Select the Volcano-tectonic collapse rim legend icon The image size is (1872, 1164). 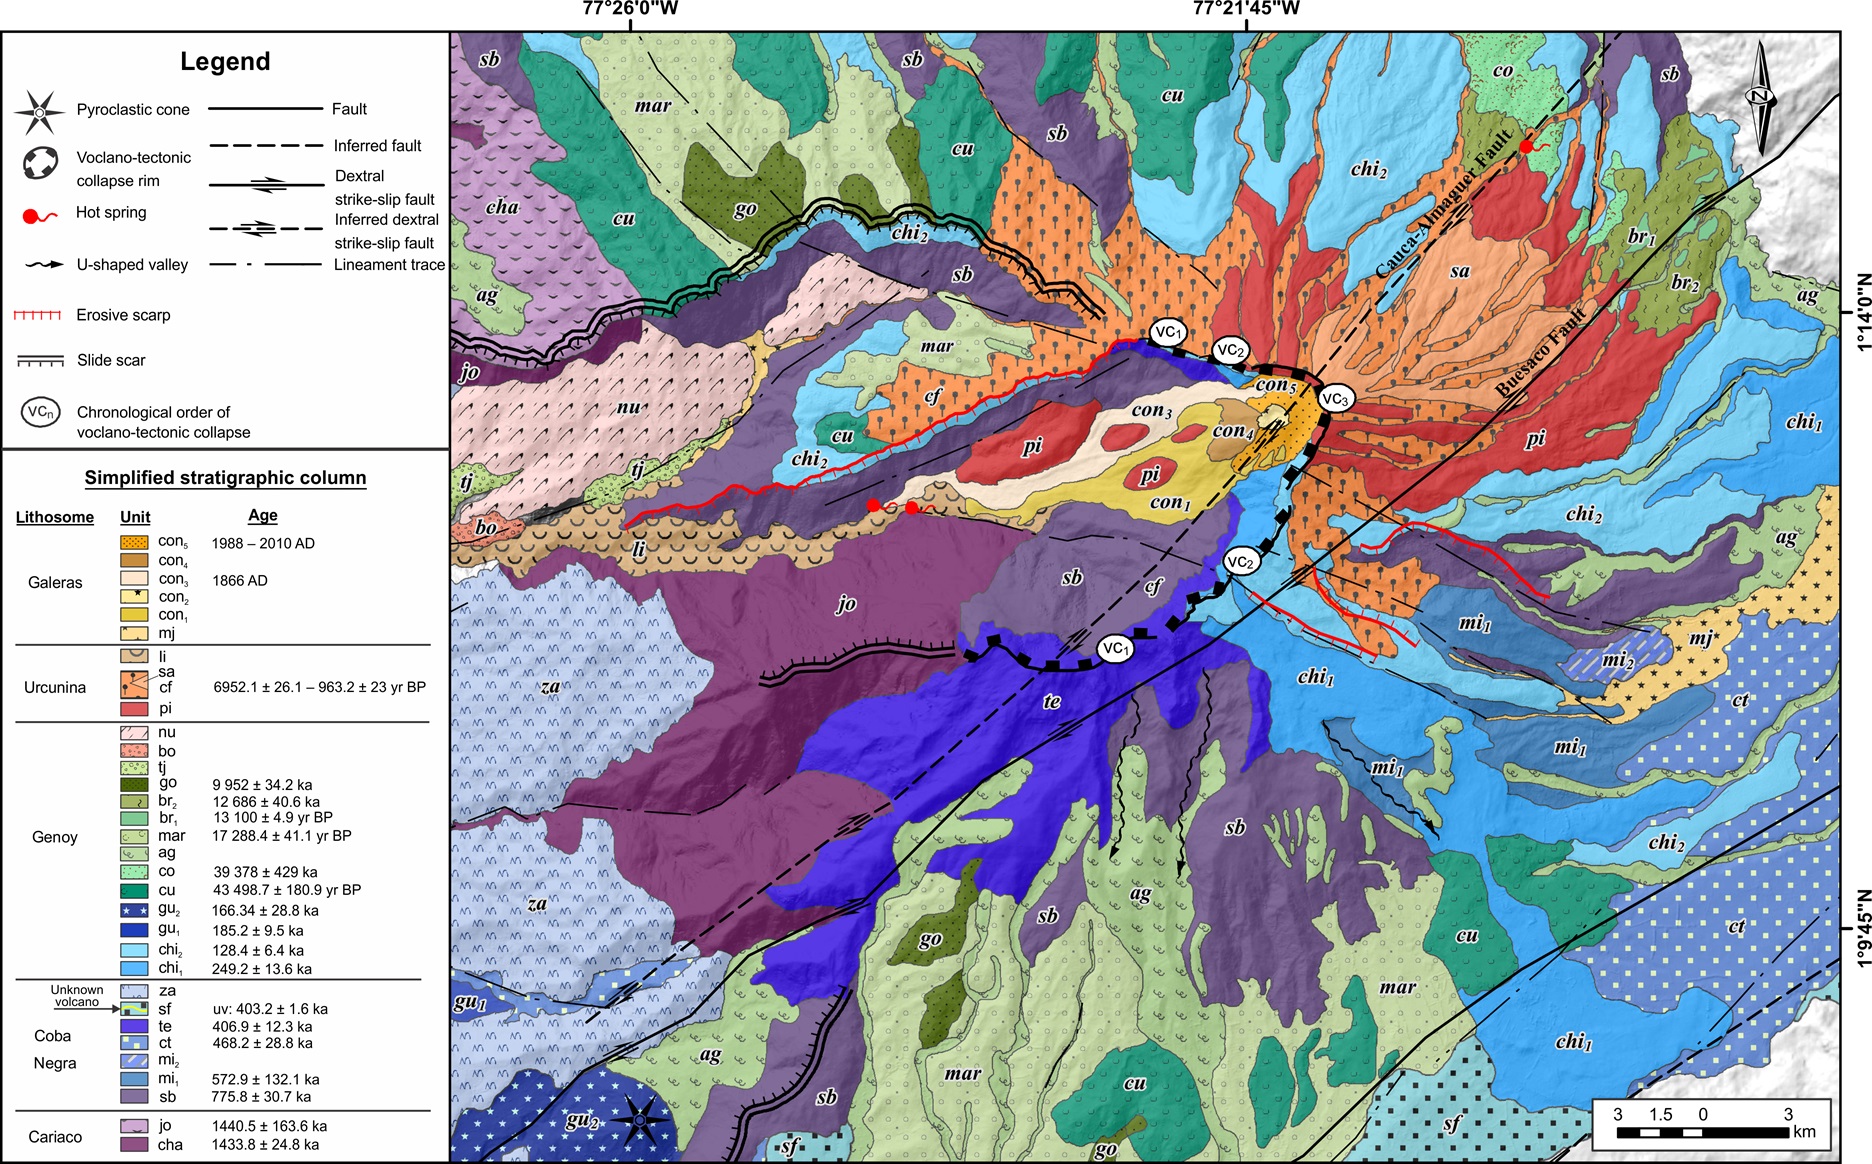(40, 163)
